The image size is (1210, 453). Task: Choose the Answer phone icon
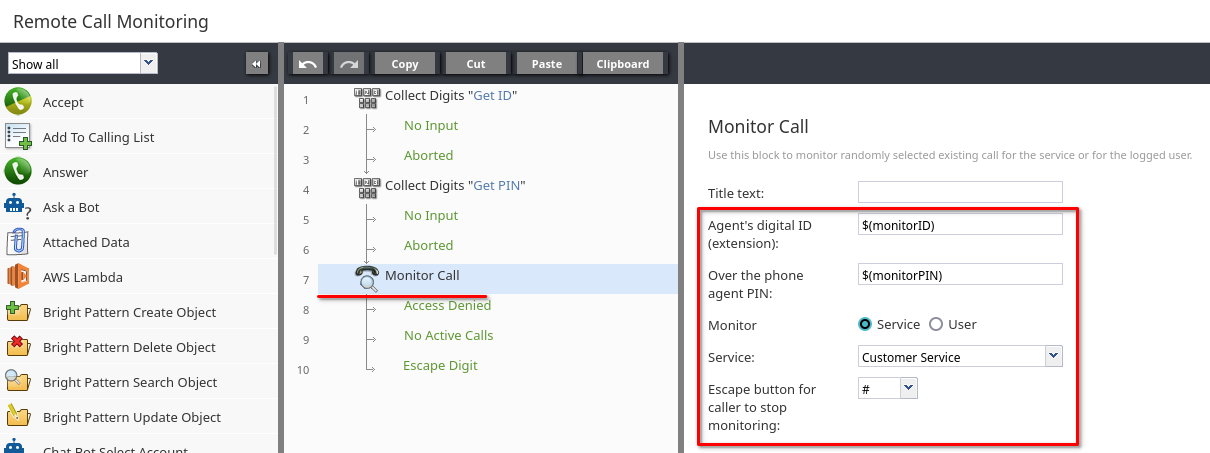tap(18, 172)
